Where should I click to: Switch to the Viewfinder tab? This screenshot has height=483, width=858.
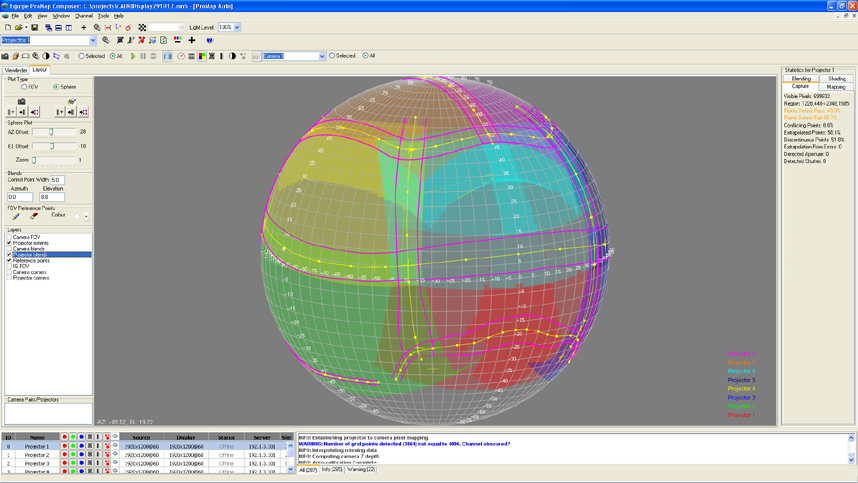(16, 70)
